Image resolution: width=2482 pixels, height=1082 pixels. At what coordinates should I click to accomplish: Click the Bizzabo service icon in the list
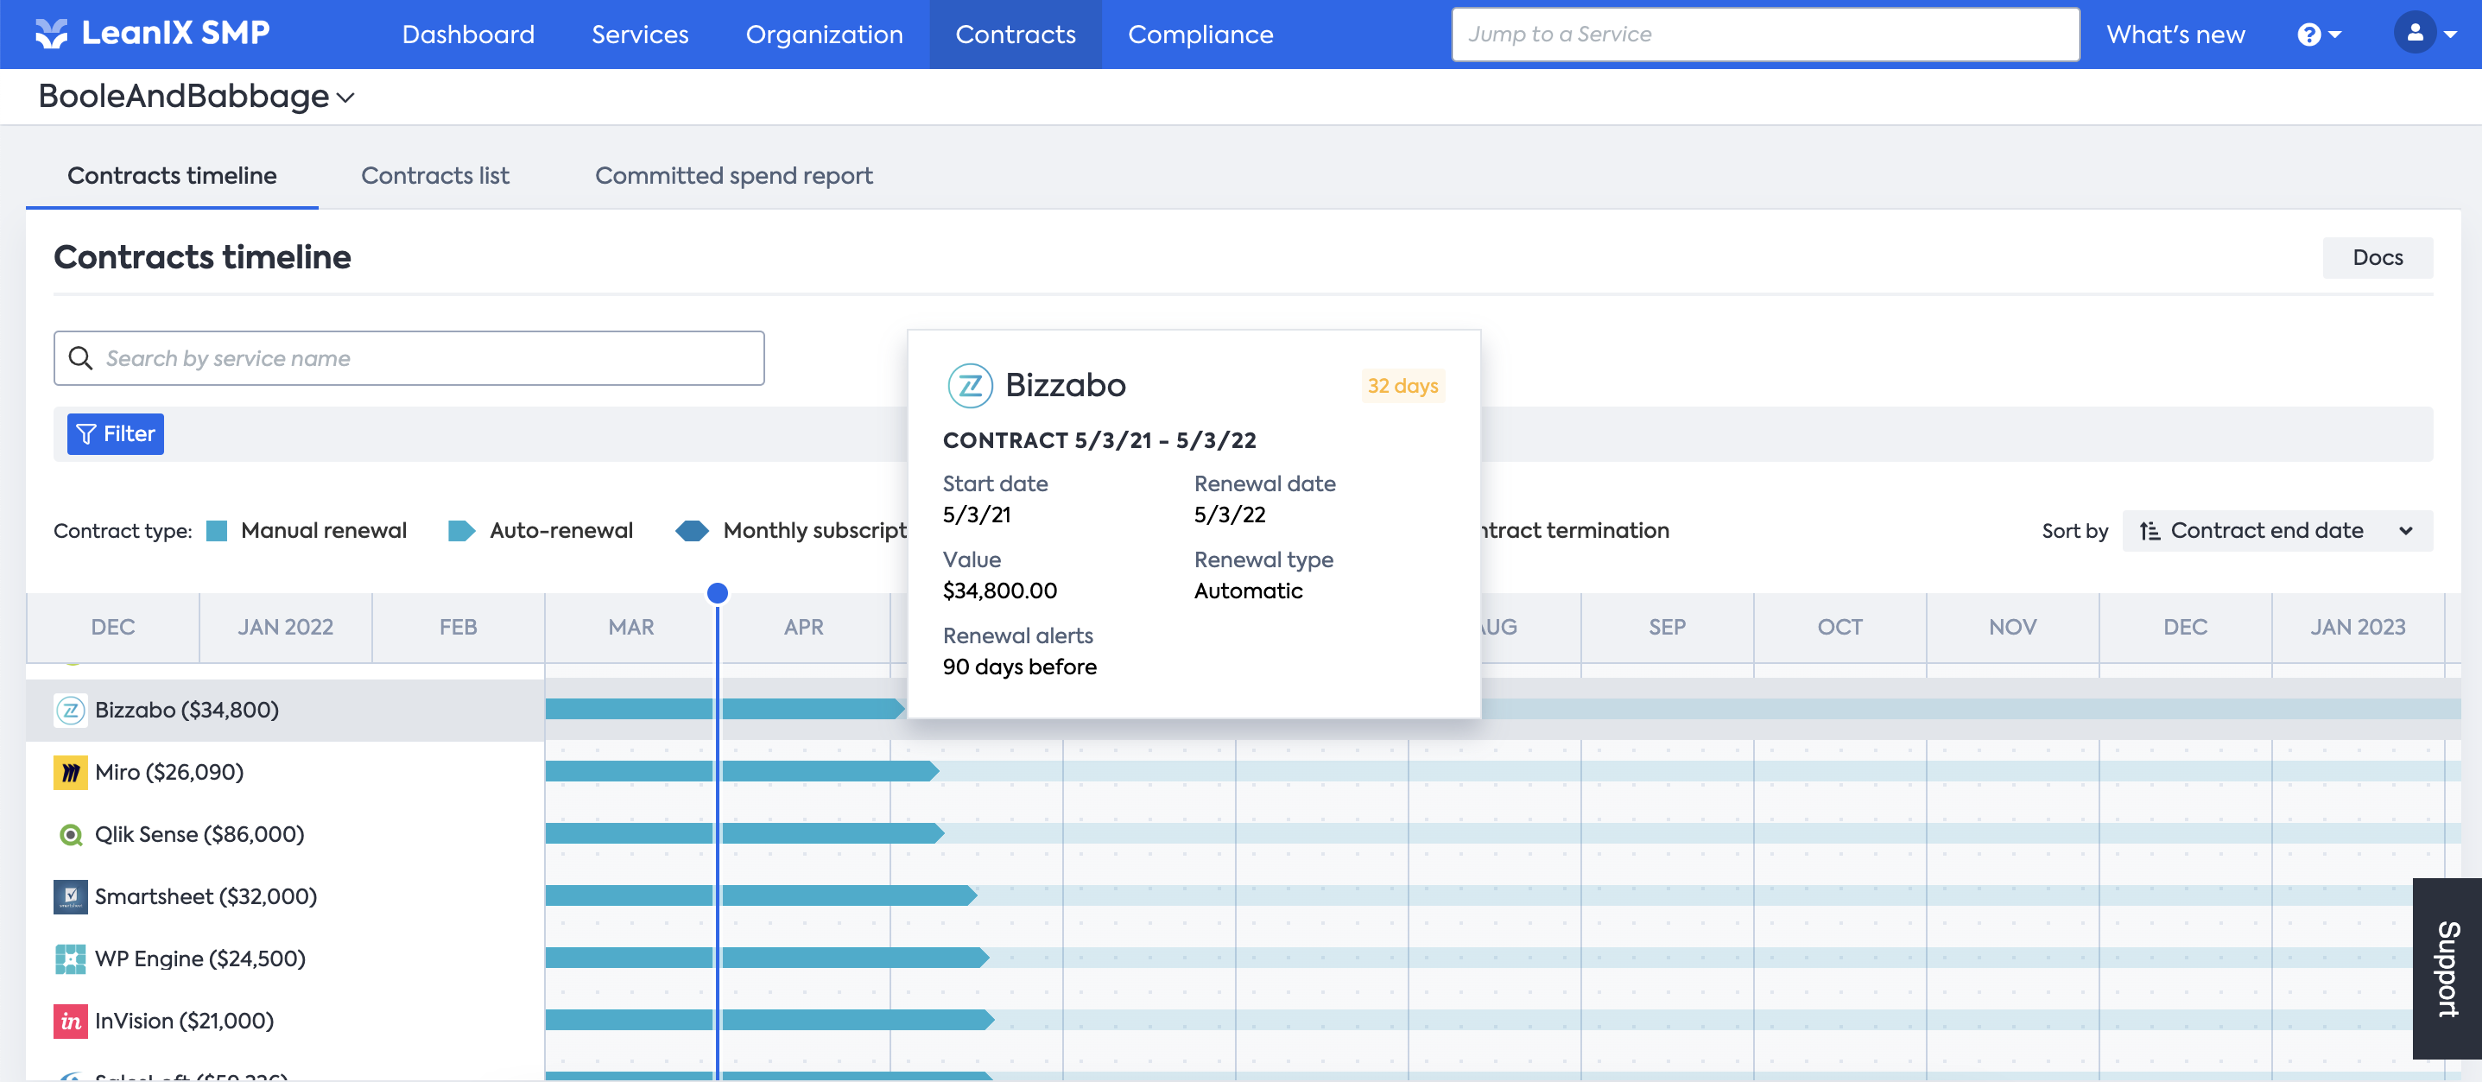70,710
